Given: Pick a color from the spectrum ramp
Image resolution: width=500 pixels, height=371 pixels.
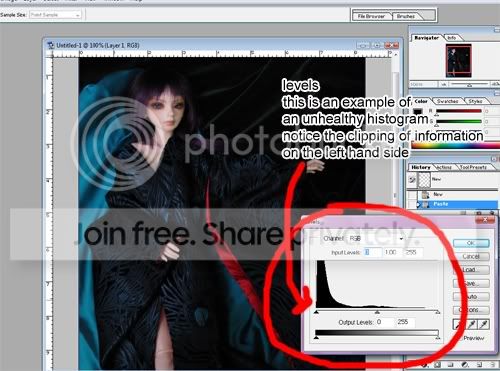Looking at the screenshot, I should click(455, 145).
